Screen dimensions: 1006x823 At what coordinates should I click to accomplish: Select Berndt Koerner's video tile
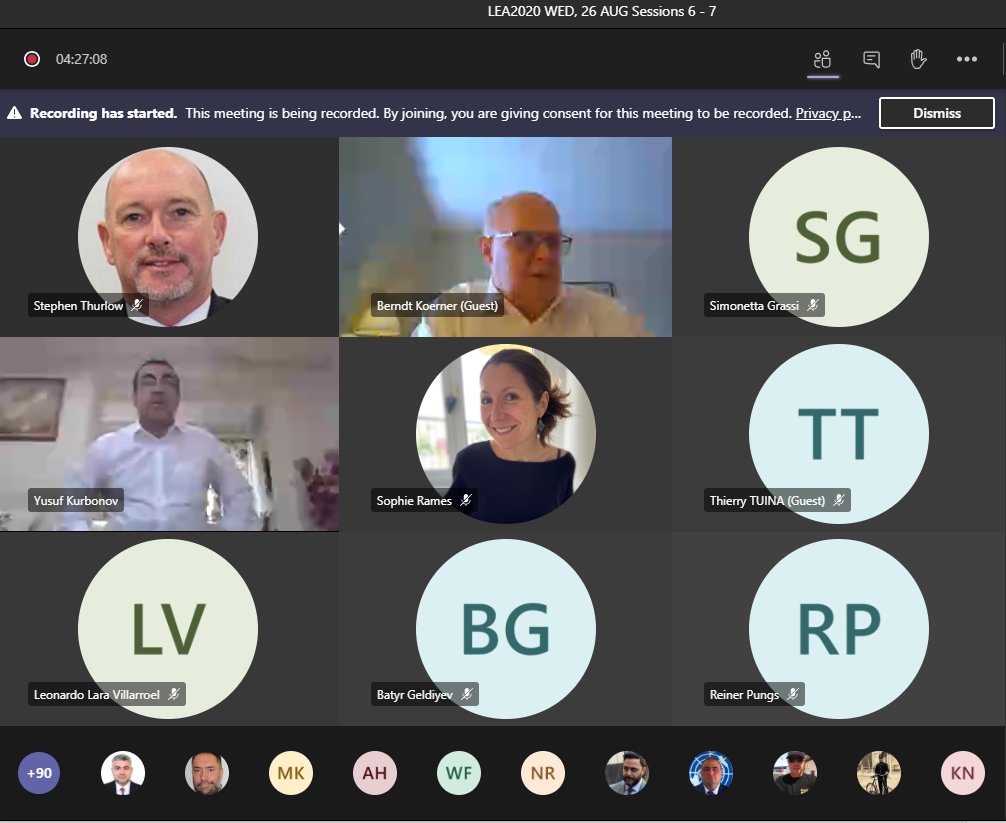coord(506,237)
